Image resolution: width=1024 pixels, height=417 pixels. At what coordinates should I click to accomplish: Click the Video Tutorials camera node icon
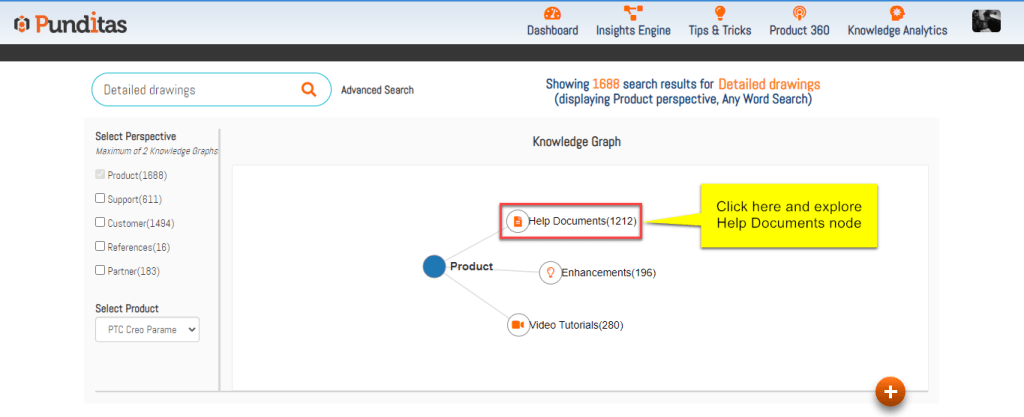518,325
